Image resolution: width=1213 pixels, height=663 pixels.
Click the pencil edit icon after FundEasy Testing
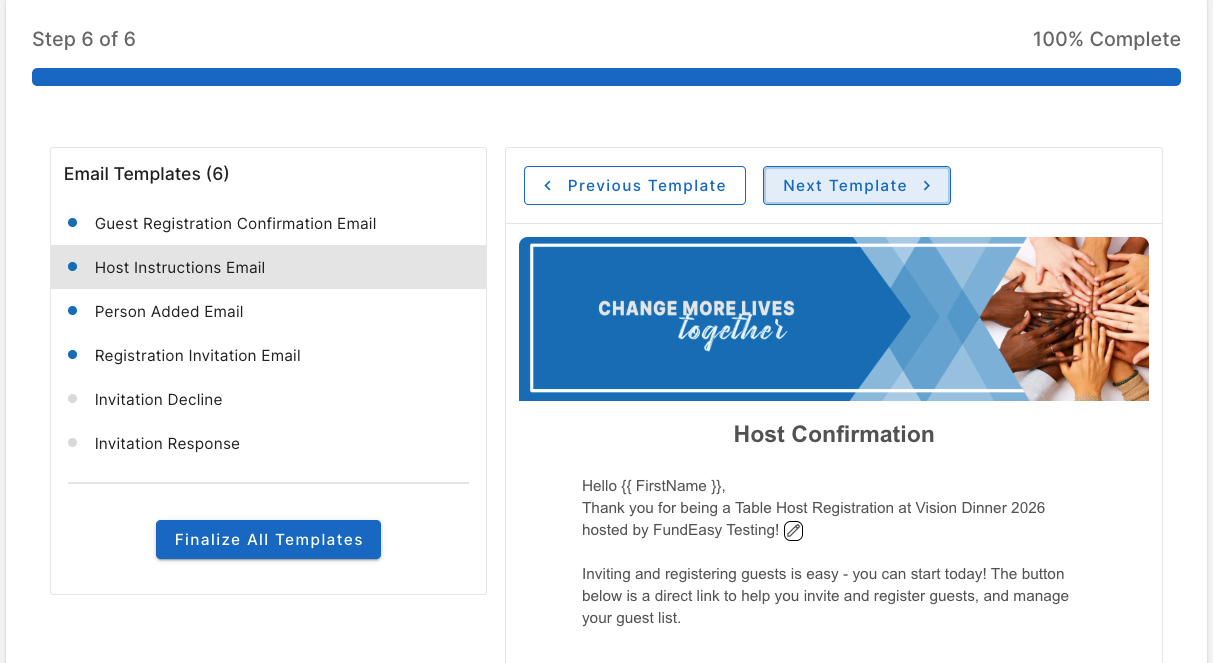click(793, 531)
